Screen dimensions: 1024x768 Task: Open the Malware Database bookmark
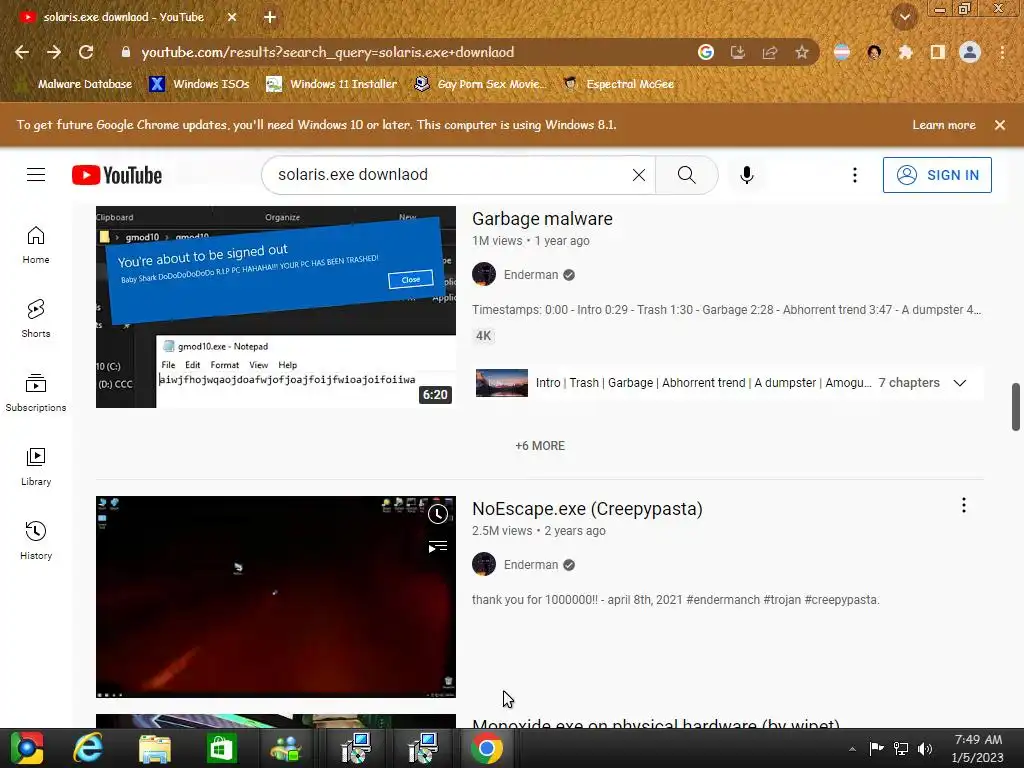[75, 84]
